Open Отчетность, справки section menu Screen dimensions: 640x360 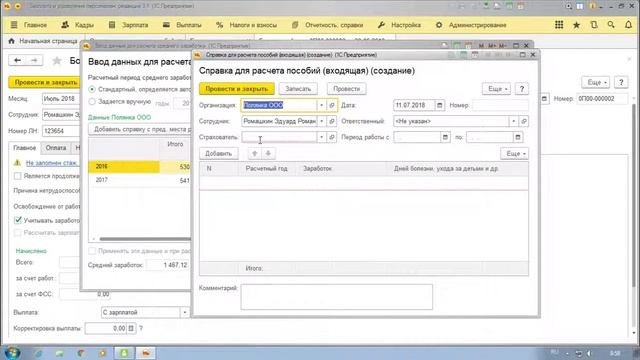327,25
